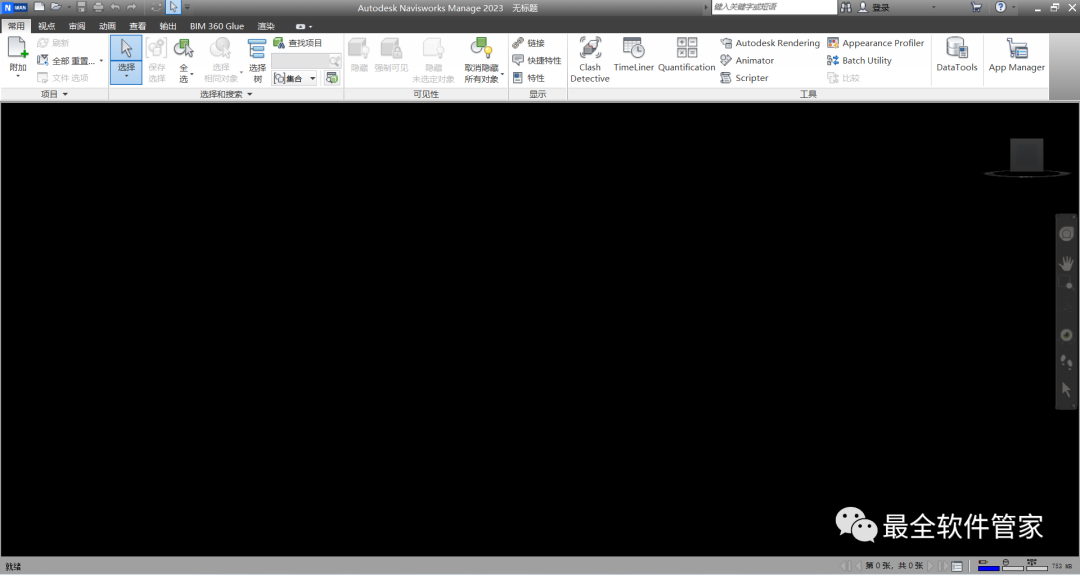
Task: Open the Animator tool
Action: [747, 61]
